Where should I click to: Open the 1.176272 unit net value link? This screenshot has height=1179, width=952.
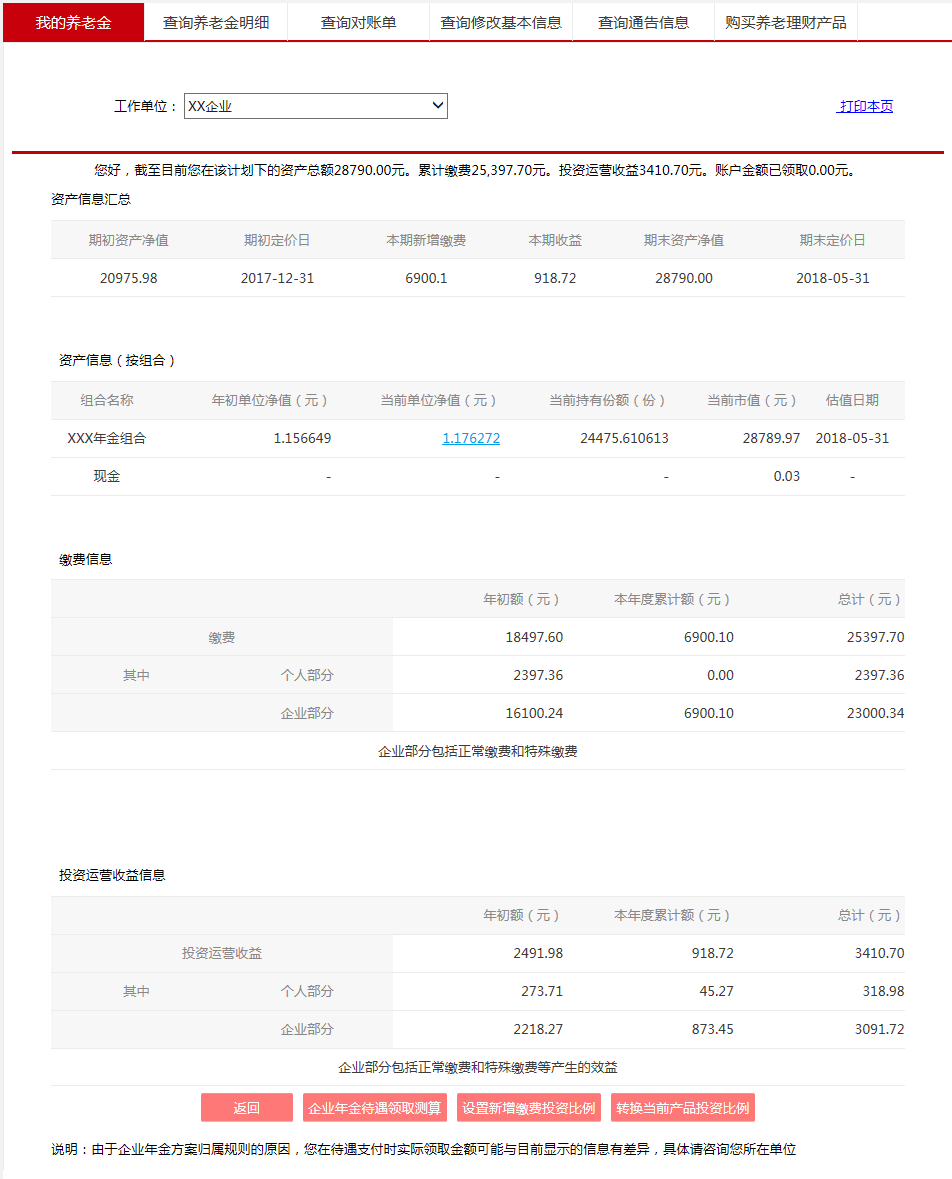pyautogui.click(x=471, y=438)
